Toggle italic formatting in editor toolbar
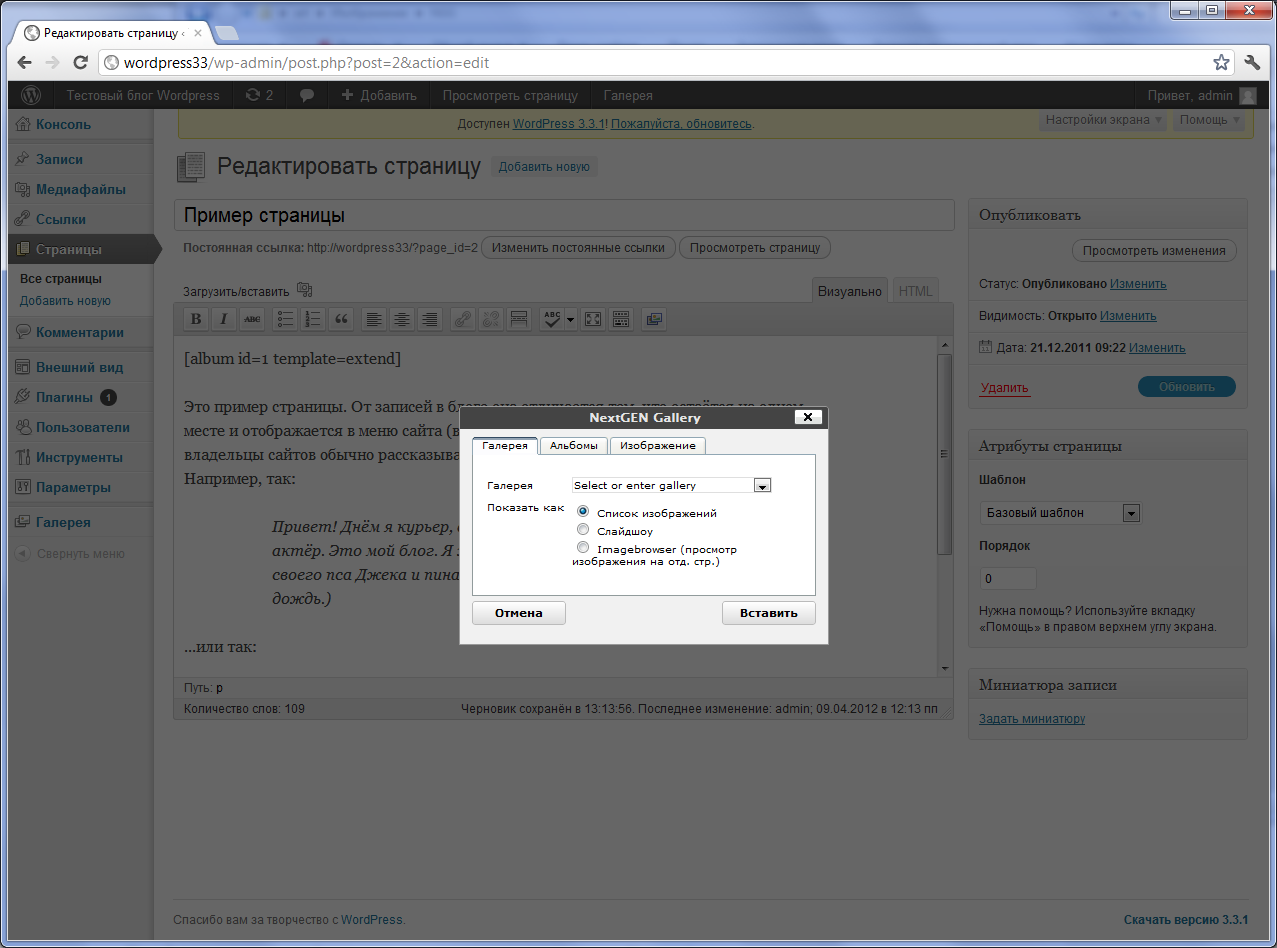The width and height of the screenshot is (1277, 948). 224,320
